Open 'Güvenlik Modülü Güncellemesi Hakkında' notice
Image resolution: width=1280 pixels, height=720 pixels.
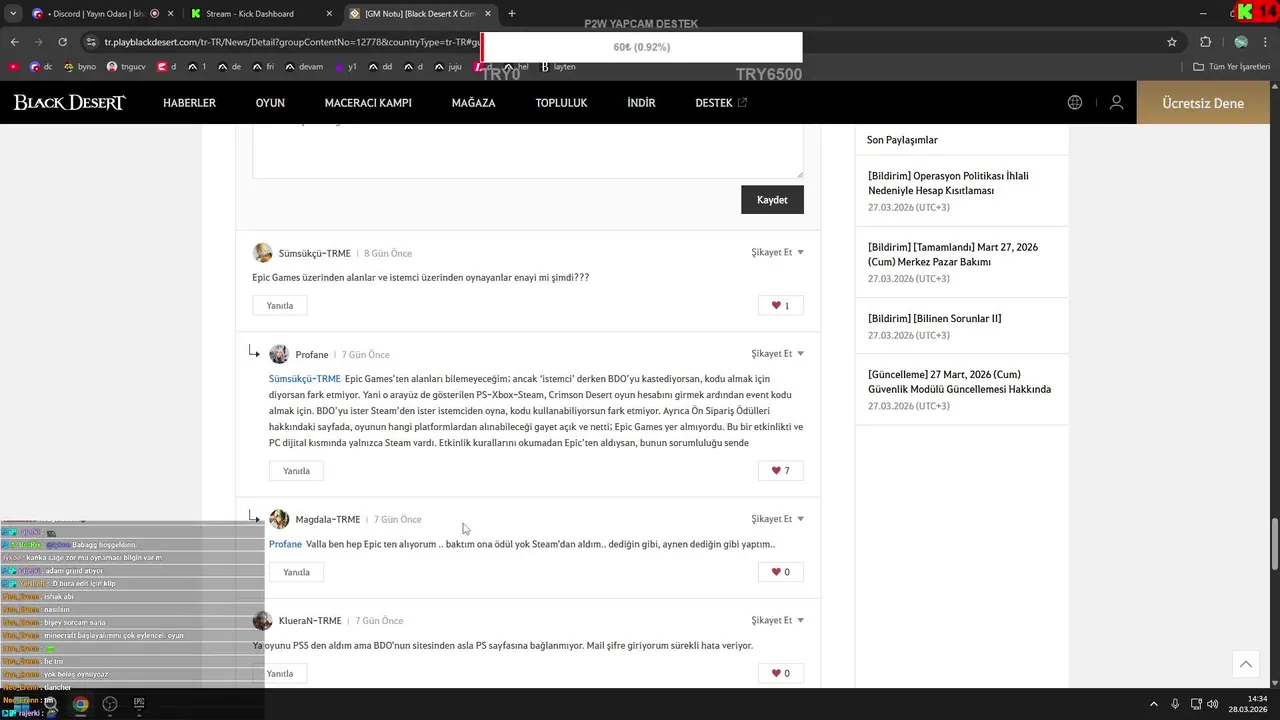(x=959, y=382)
